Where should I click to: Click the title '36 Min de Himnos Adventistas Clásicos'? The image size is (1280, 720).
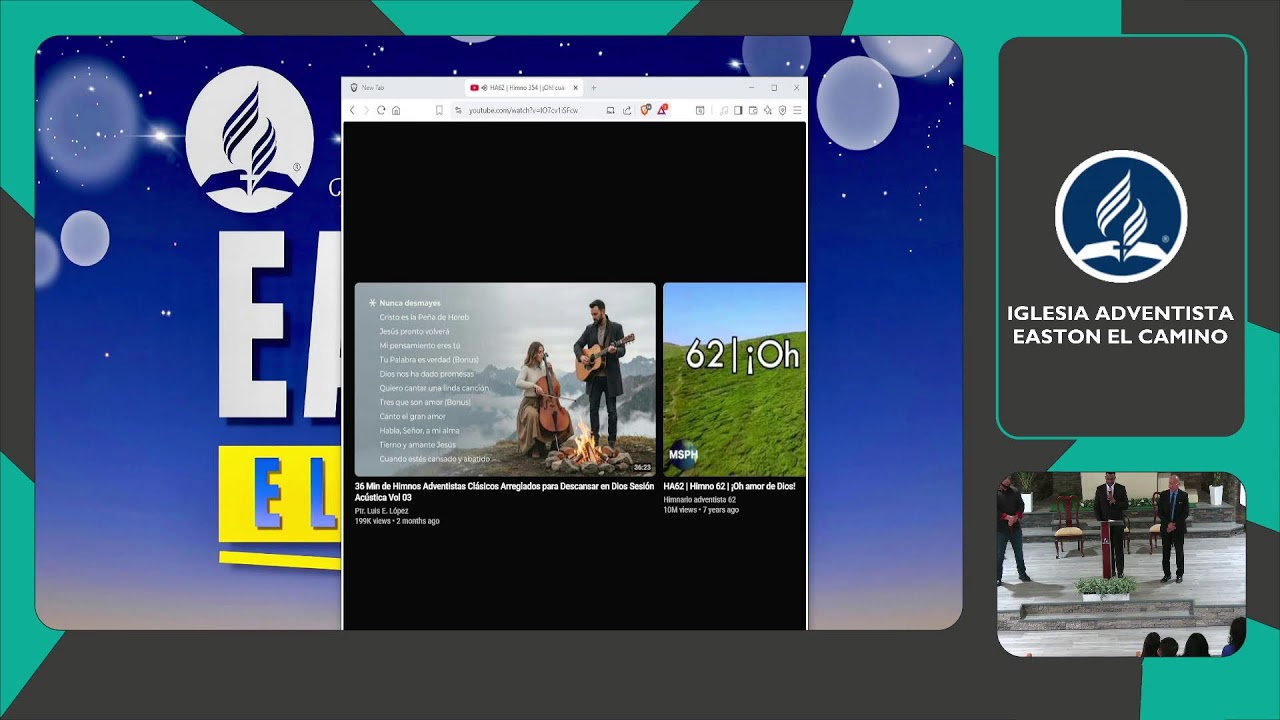[x=504, y=492]
